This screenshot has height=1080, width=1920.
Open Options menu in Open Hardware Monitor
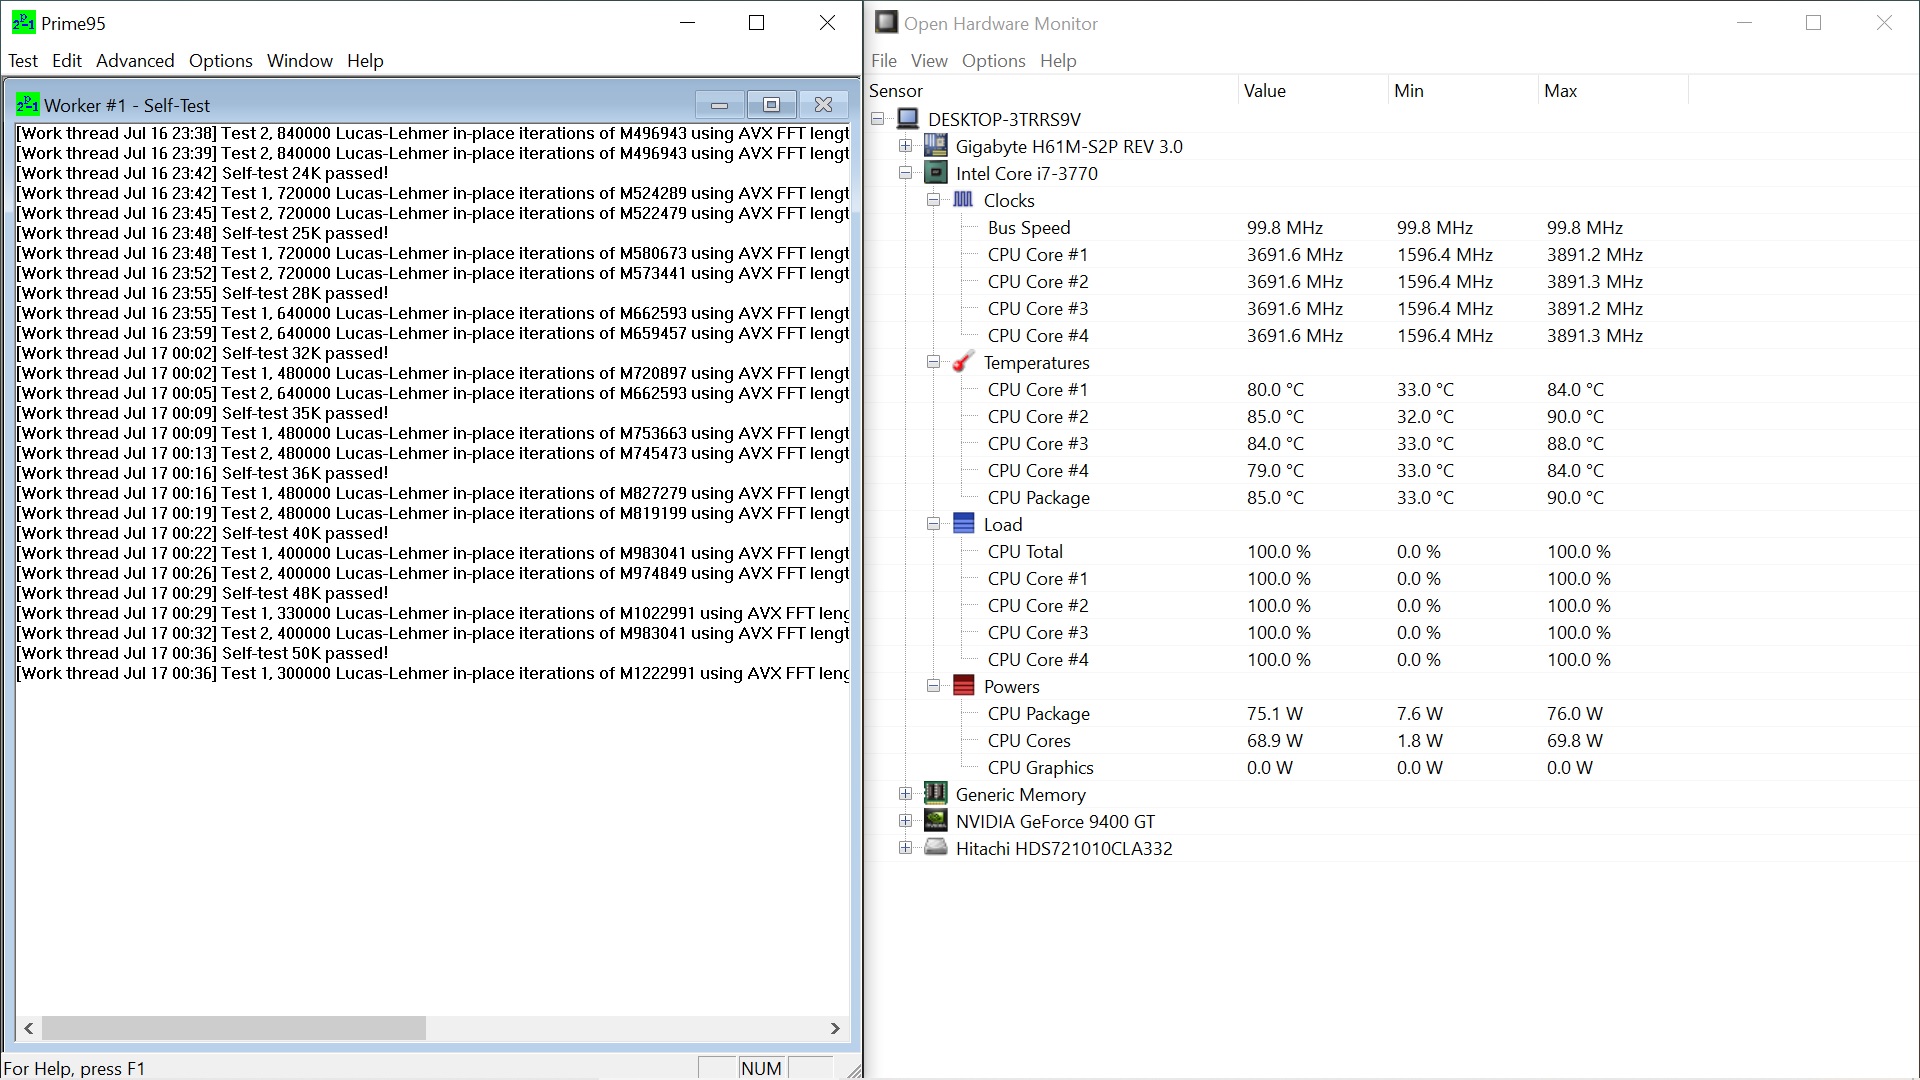coord(993,61)
